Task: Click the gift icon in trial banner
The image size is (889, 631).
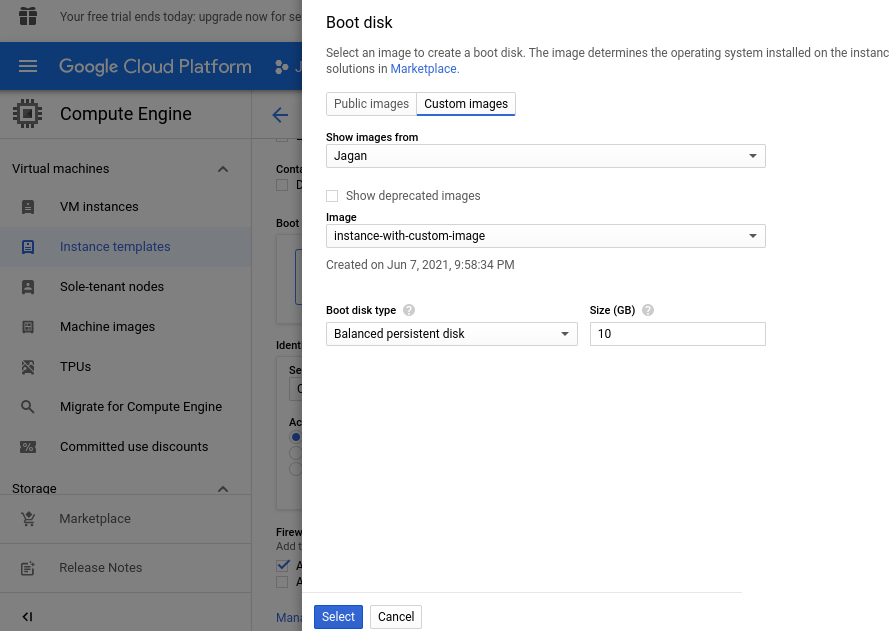Action: [x=28, y=16]
